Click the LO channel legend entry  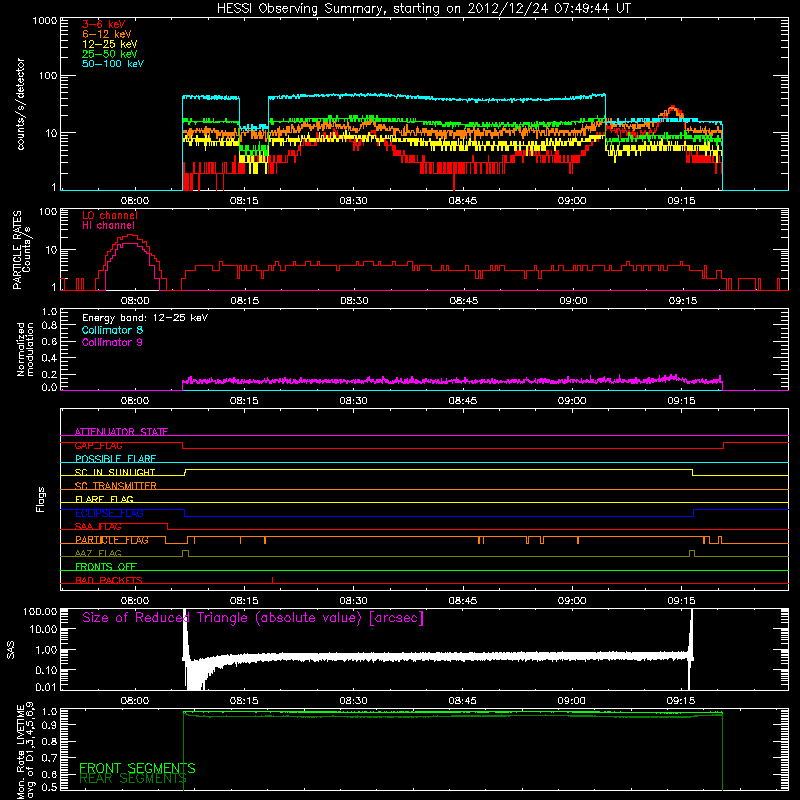click(110, 215)
